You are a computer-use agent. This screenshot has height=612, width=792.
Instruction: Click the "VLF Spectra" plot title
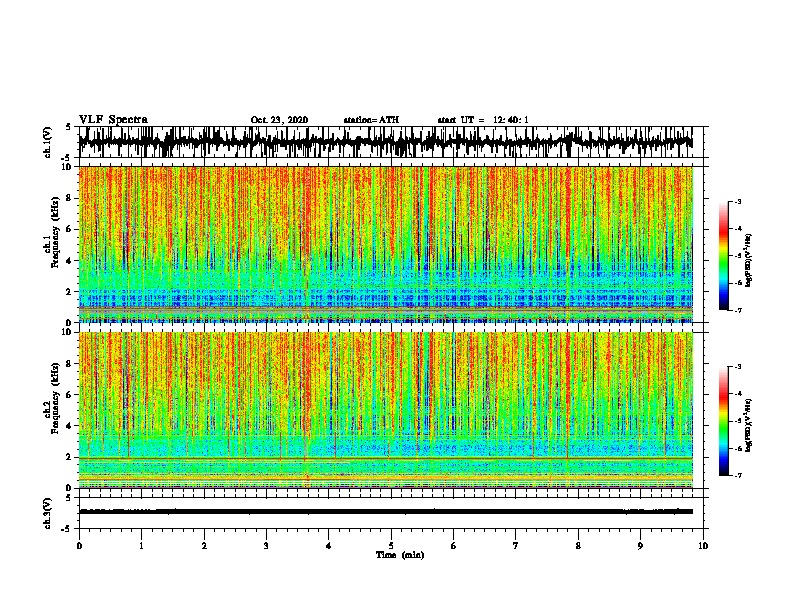[x=113, y=120]
